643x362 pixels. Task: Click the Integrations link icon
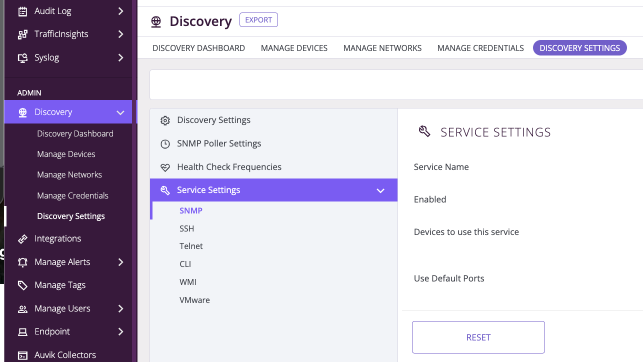coord(23,239)
